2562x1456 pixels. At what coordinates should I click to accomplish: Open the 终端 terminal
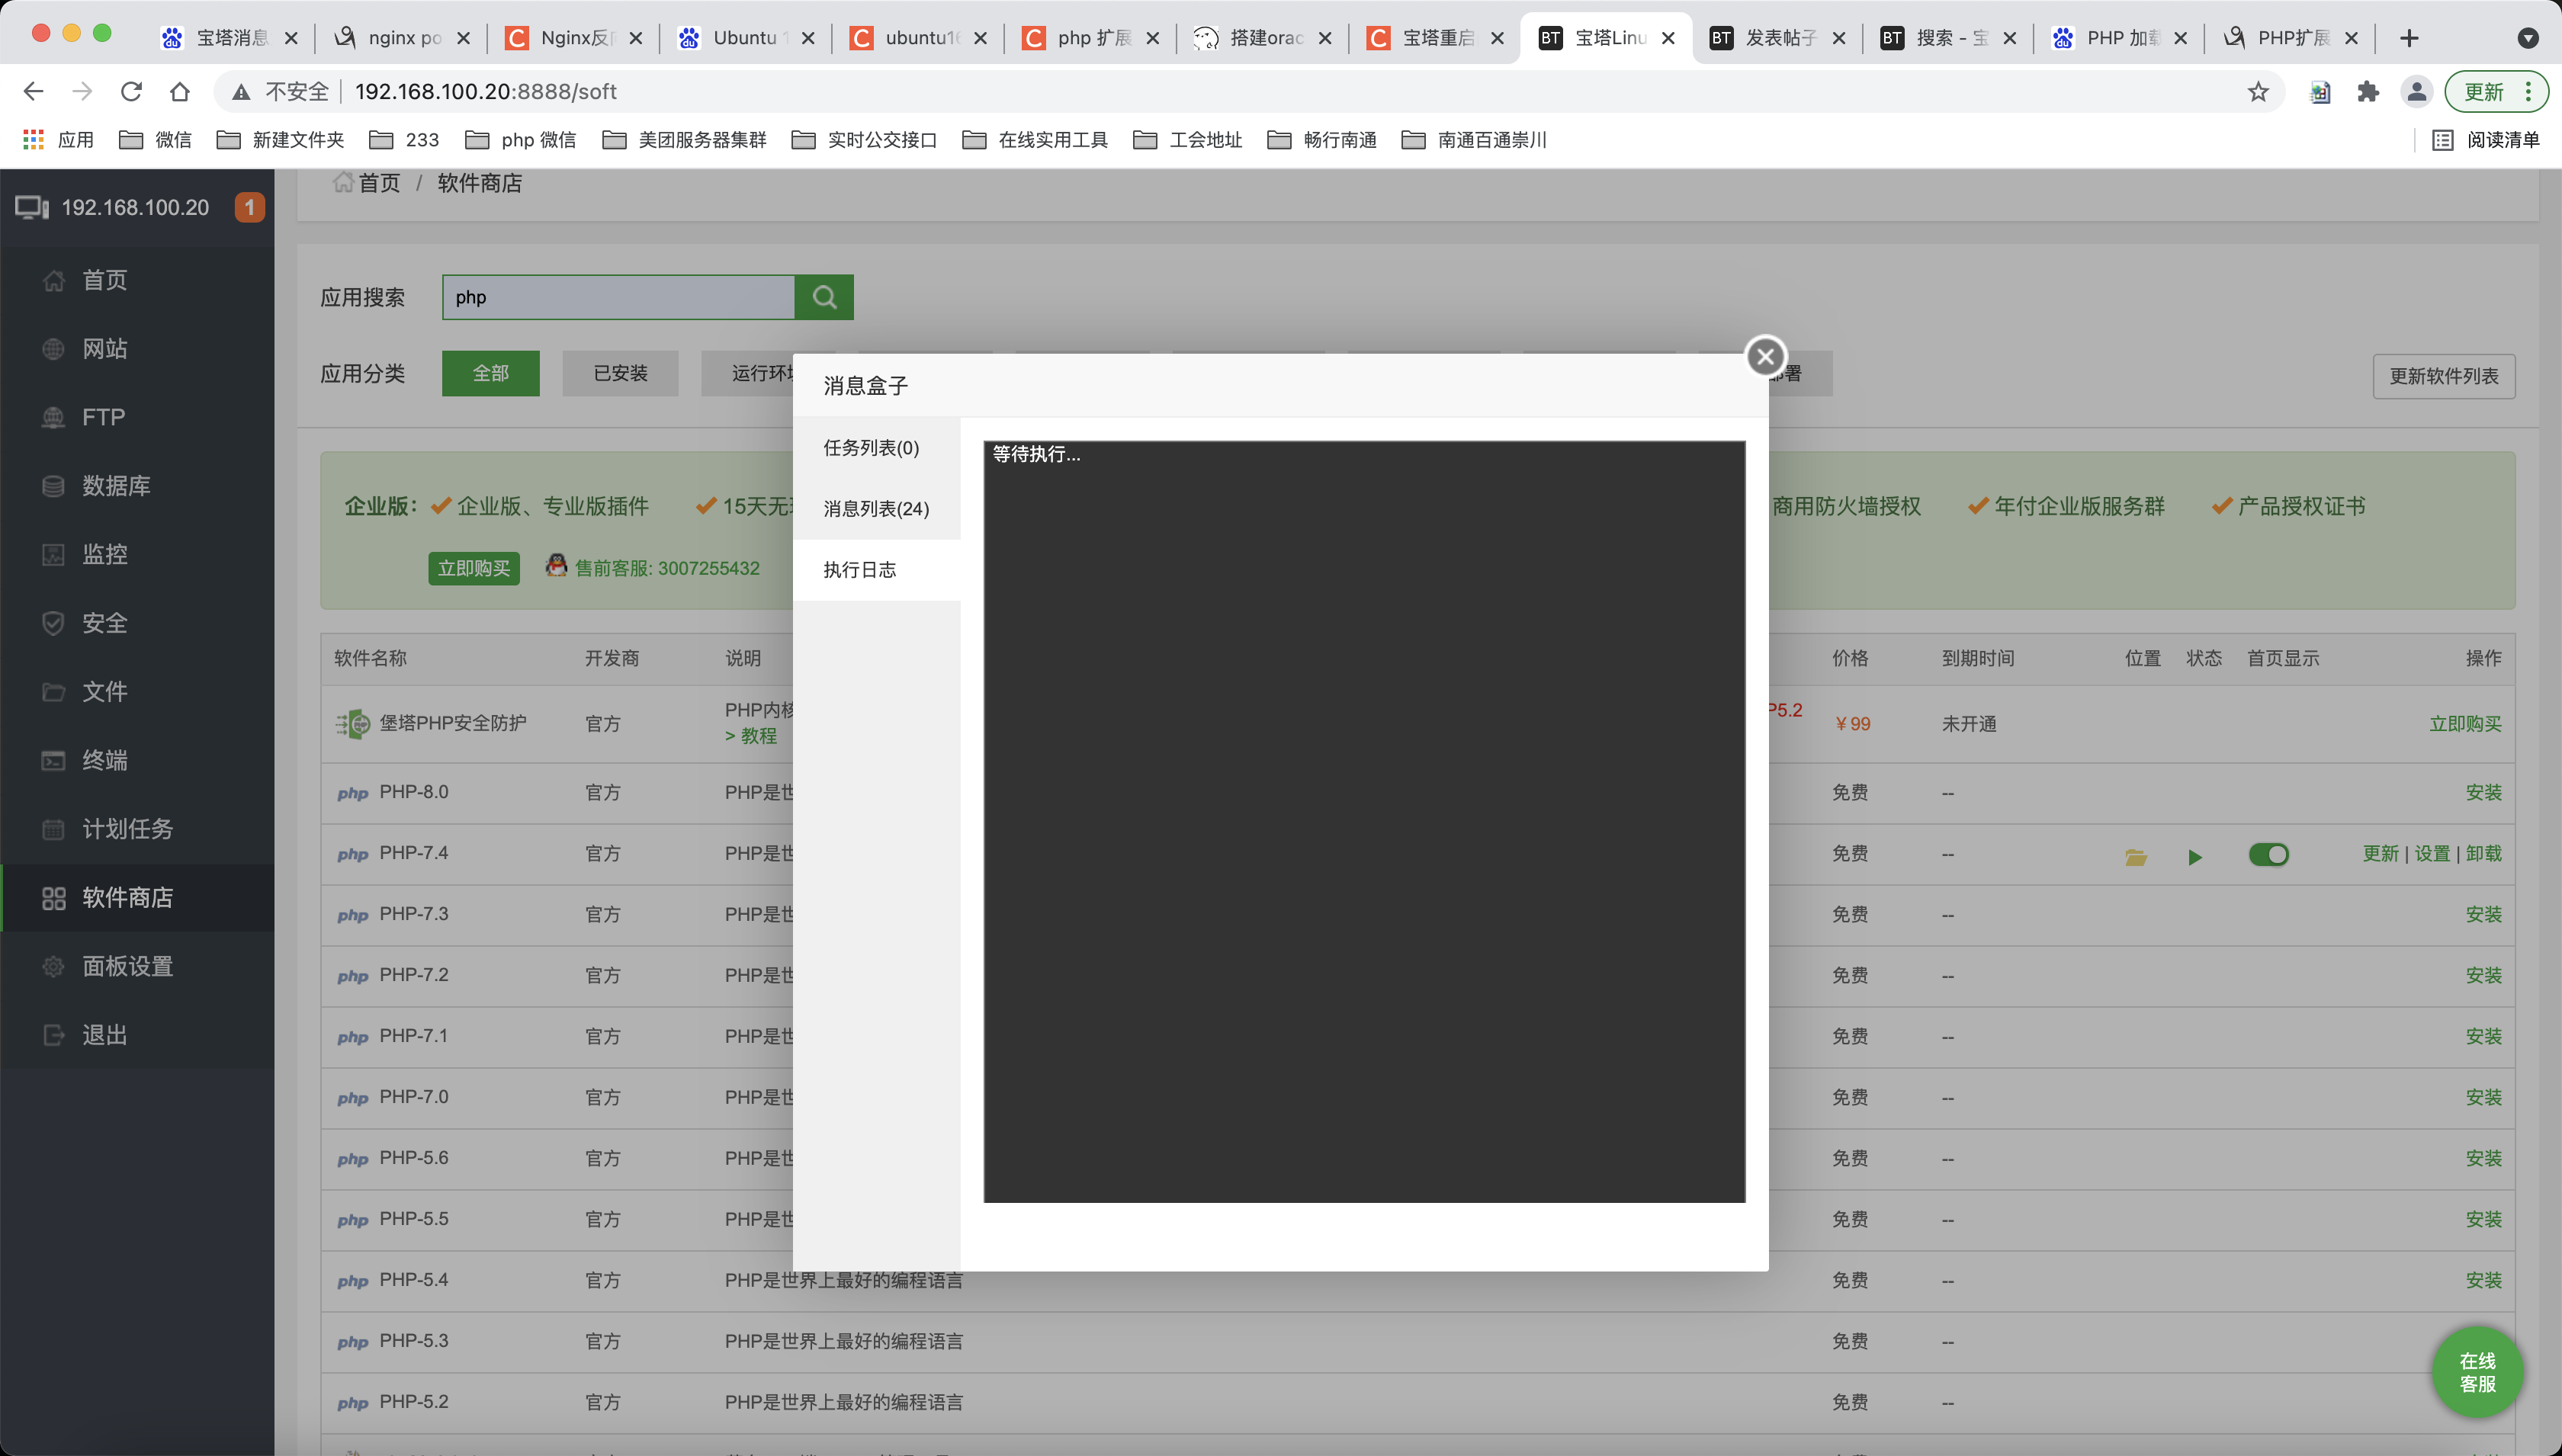[104, 760]
